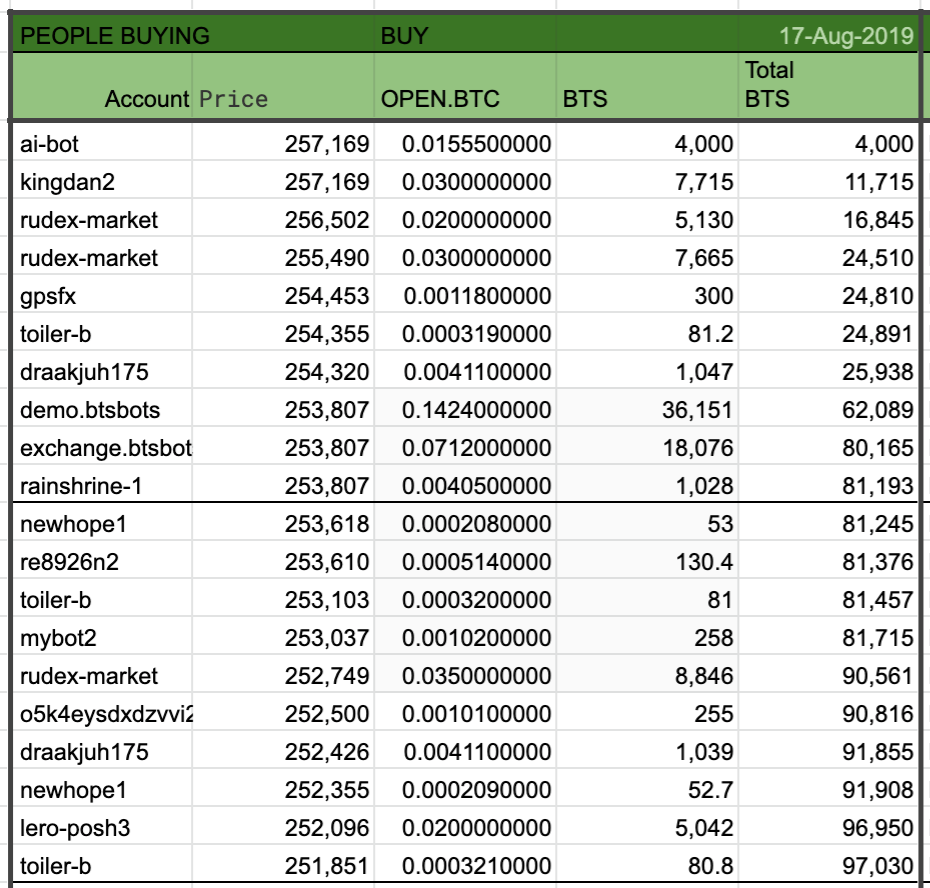The height and width of the screenshot is (888, 930).
Task: Click draakjuh175 cell priced 254,320
Action: click(x=103, y=371)
